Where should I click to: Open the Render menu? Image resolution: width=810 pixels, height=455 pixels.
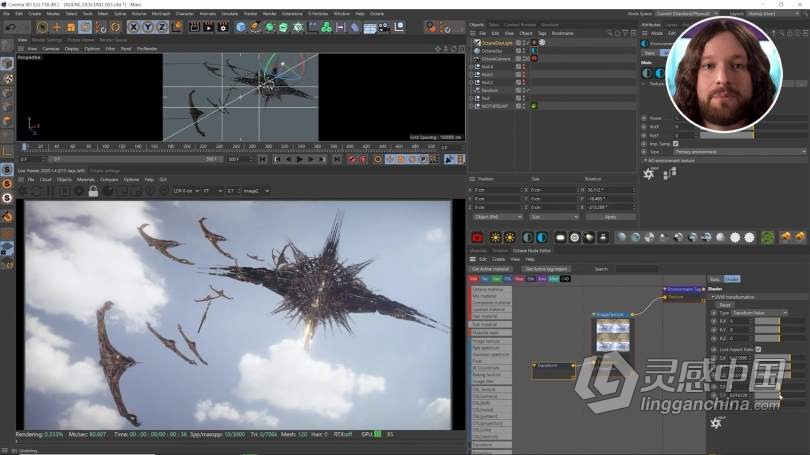[269, 14]
